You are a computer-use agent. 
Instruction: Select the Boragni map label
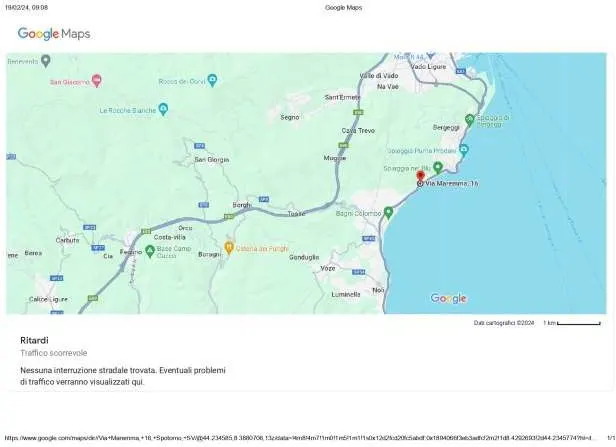point(209,255)
